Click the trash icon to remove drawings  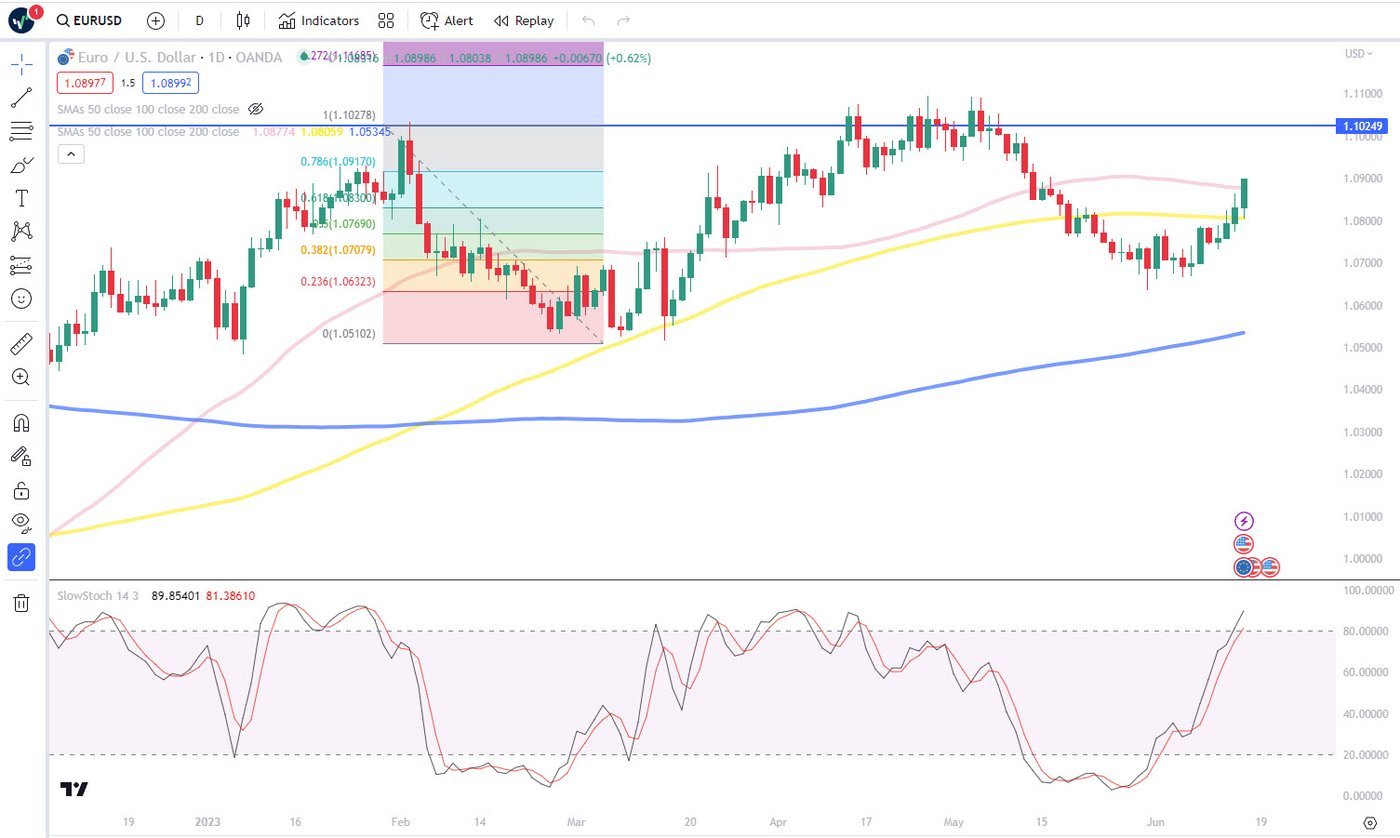pyautogui.click(x=21, y=602)
